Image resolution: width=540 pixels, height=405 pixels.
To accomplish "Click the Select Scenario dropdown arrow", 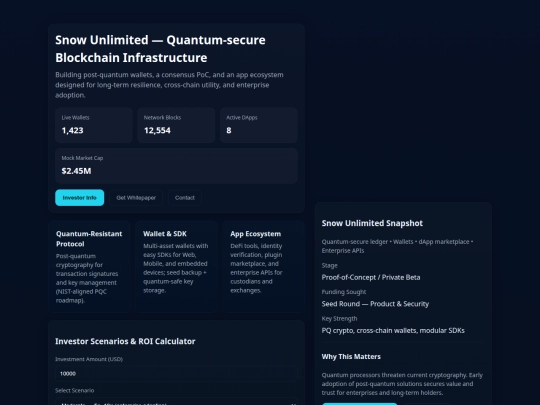I will [293, 403].
